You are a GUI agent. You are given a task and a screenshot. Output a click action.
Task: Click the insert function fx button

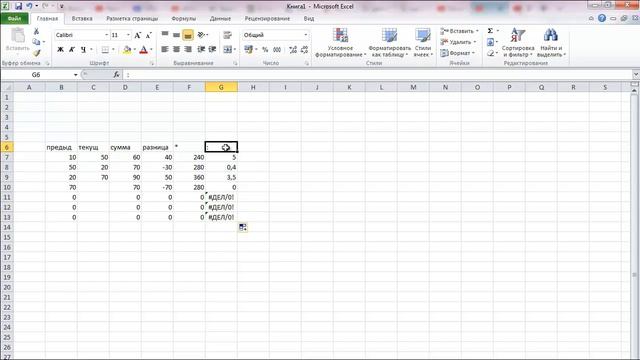(117, 75)
